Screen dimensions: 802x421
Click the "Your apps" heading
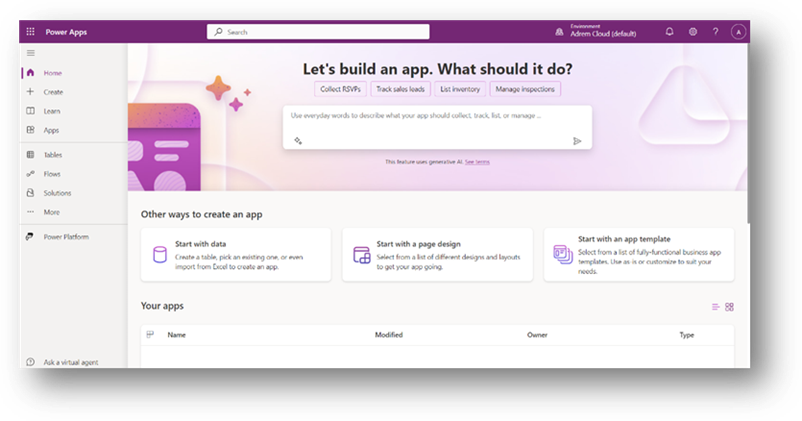162,306
